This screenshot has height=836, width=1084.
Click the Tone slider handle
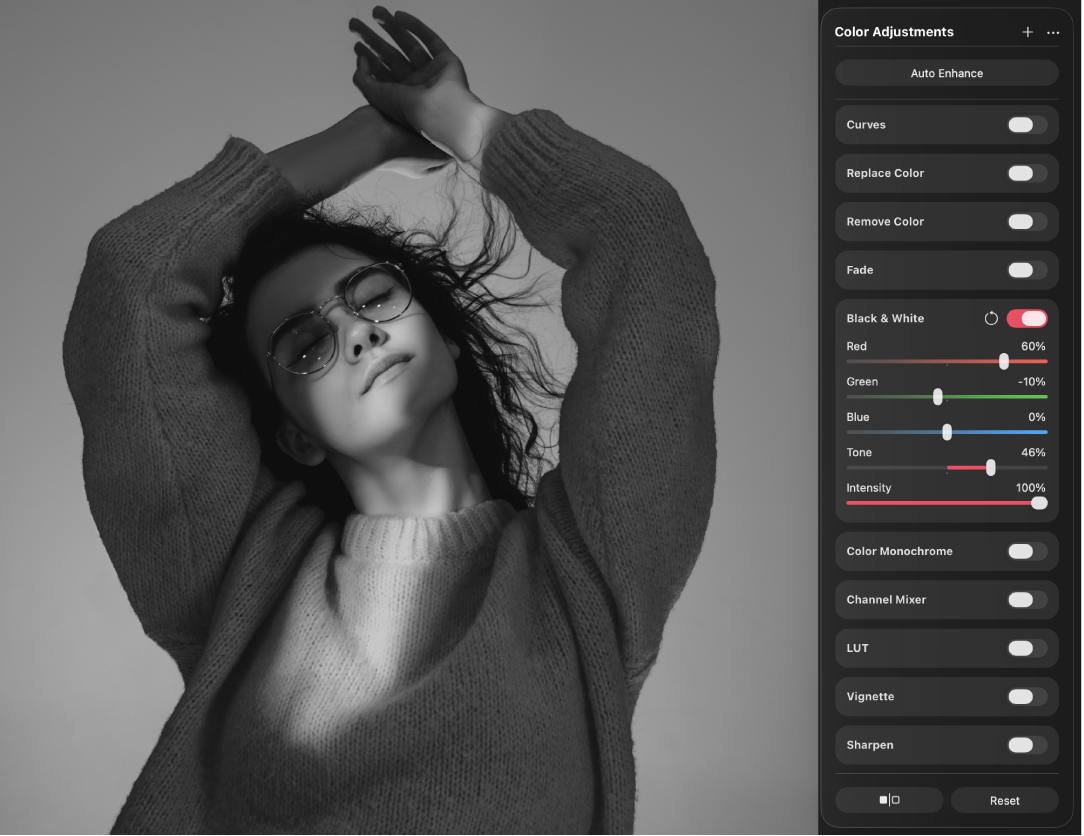990,467
